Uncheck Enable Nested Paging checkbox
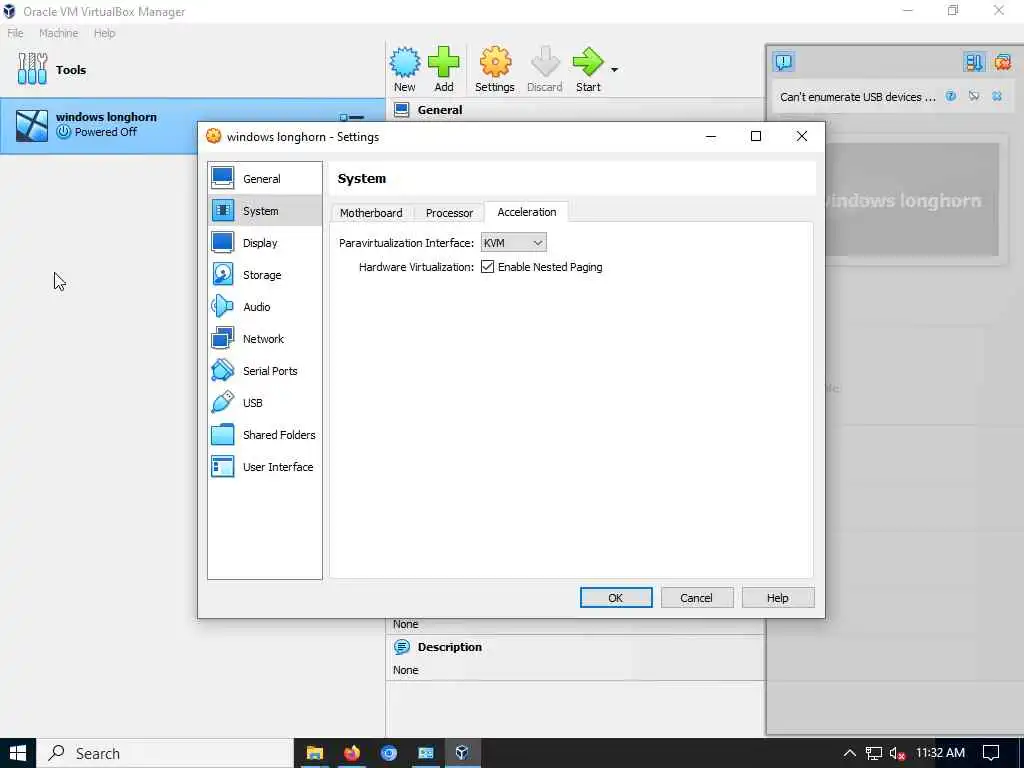1024x768 pixels. point(487,266)
